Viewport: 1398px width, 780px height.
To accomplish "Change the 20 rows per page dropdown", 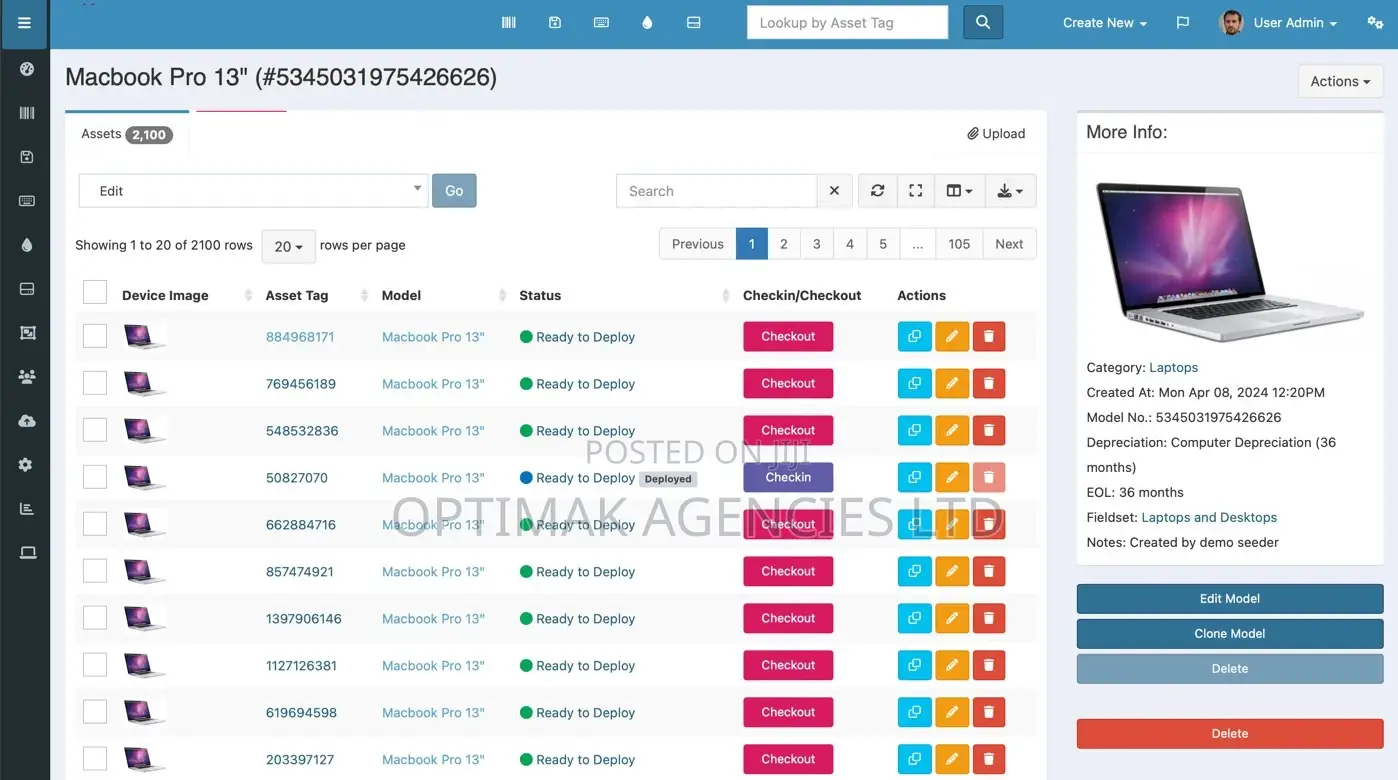I will pos(288,246).
